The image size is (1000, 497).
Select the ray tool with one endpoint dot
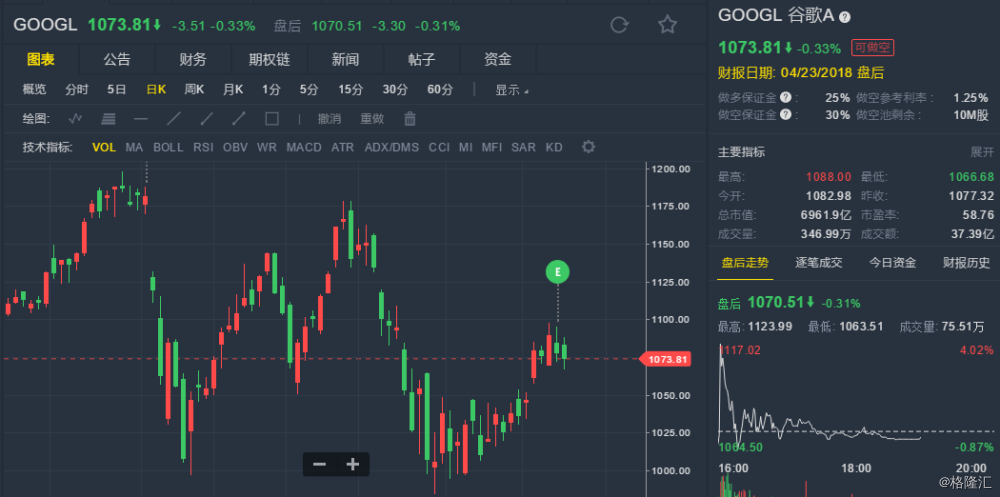click(206, 119)
